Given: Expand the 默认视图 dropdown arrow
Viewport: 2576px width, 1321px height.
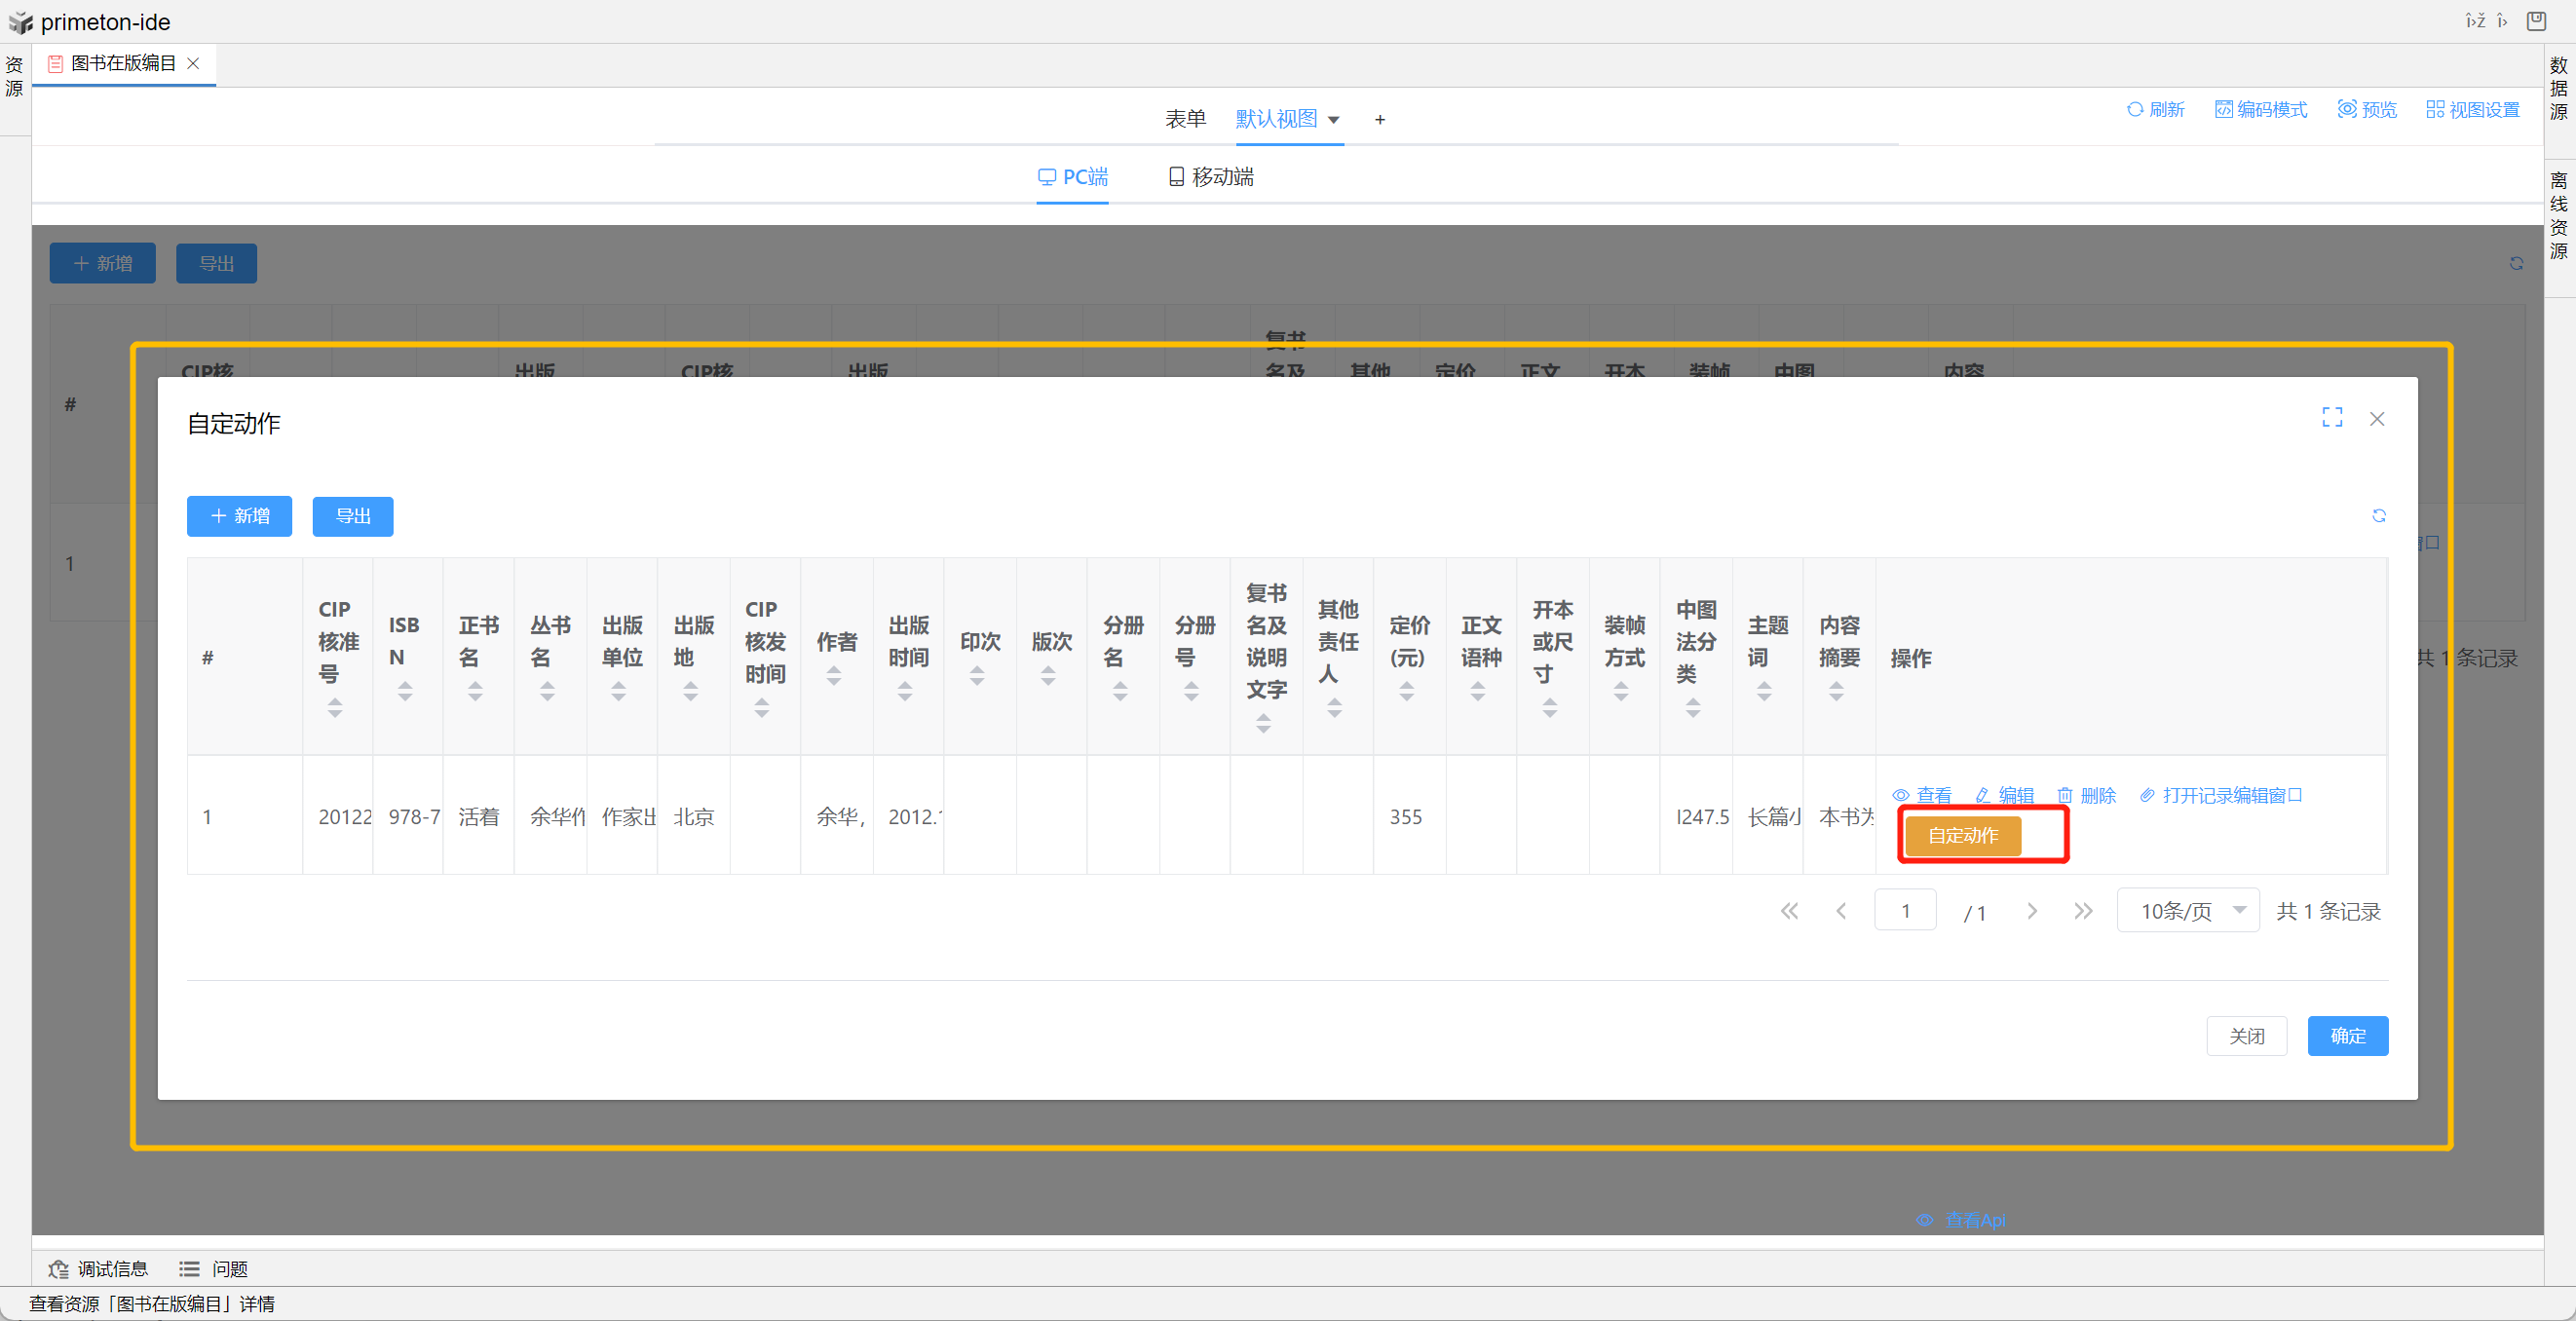Looking at the screenshot, I should (x=1333, y=120).
